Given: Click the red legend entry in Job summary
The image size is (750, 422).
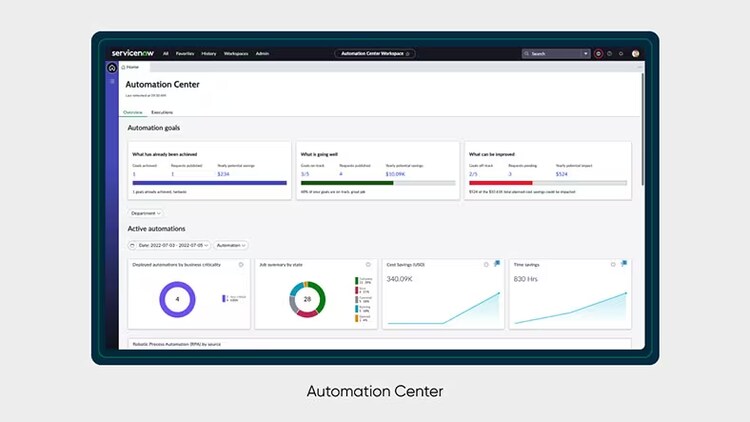Looking at the screenshot, I should pyautogui.click(x=363, y=290).
